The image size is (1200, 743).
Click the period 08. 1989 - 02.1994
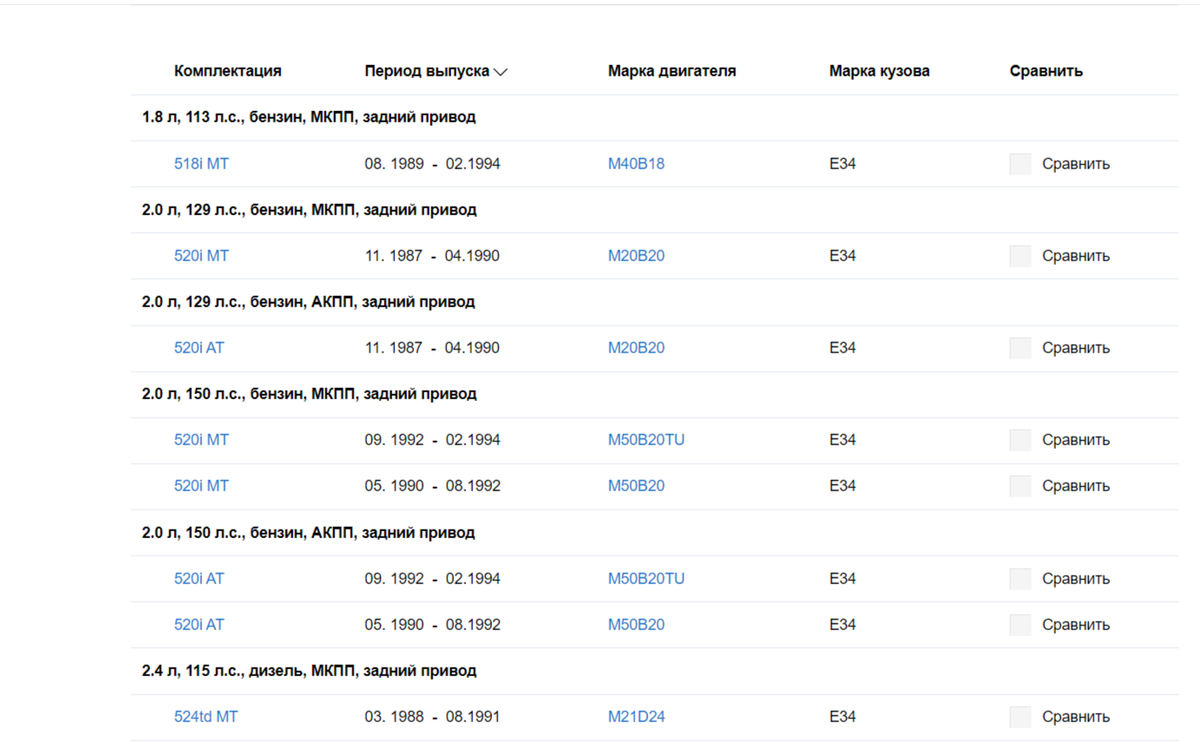(432, 164)
